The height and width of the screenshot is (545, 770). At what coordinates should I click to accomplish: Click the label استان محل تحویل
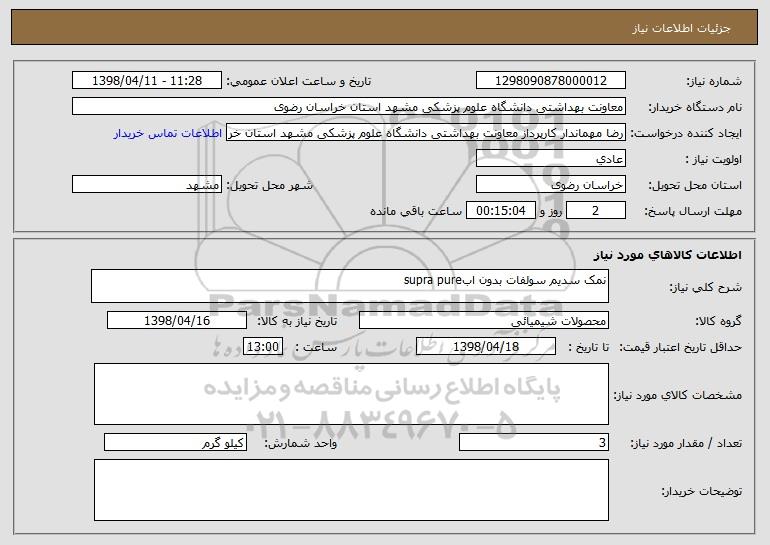click(695, 185)
